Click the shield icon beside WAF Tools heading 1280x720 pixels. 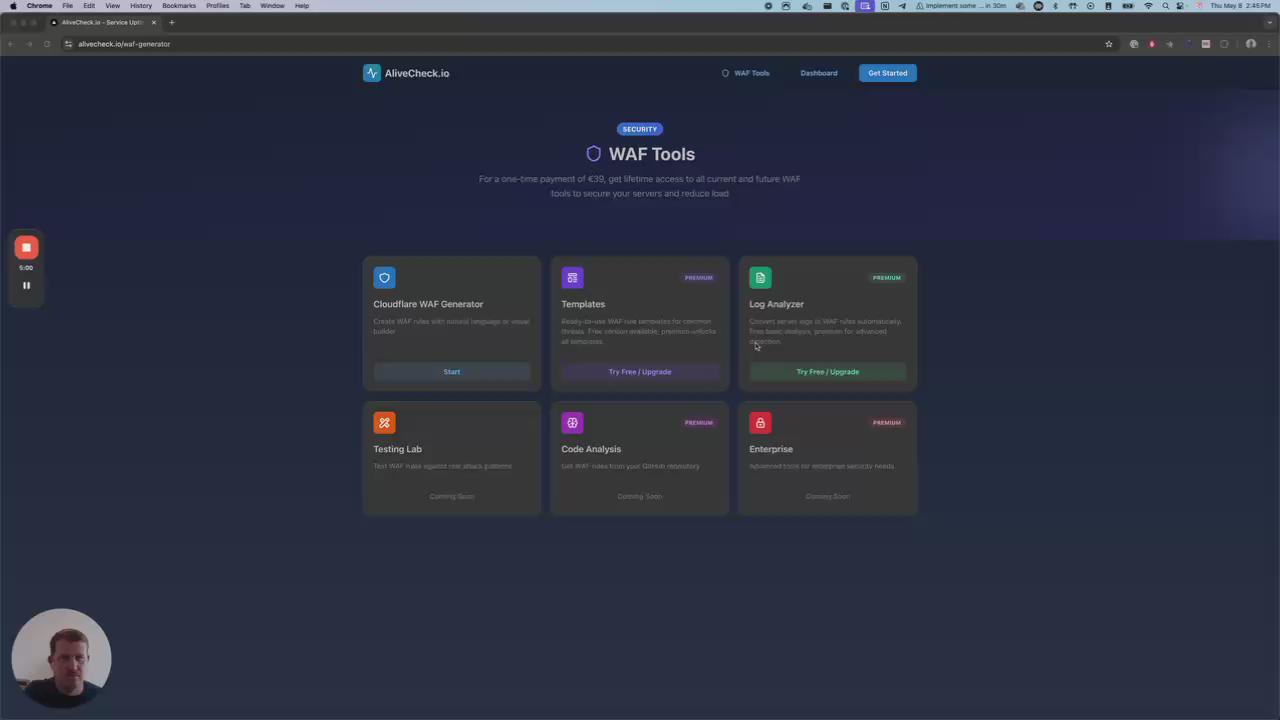point(594,154)
